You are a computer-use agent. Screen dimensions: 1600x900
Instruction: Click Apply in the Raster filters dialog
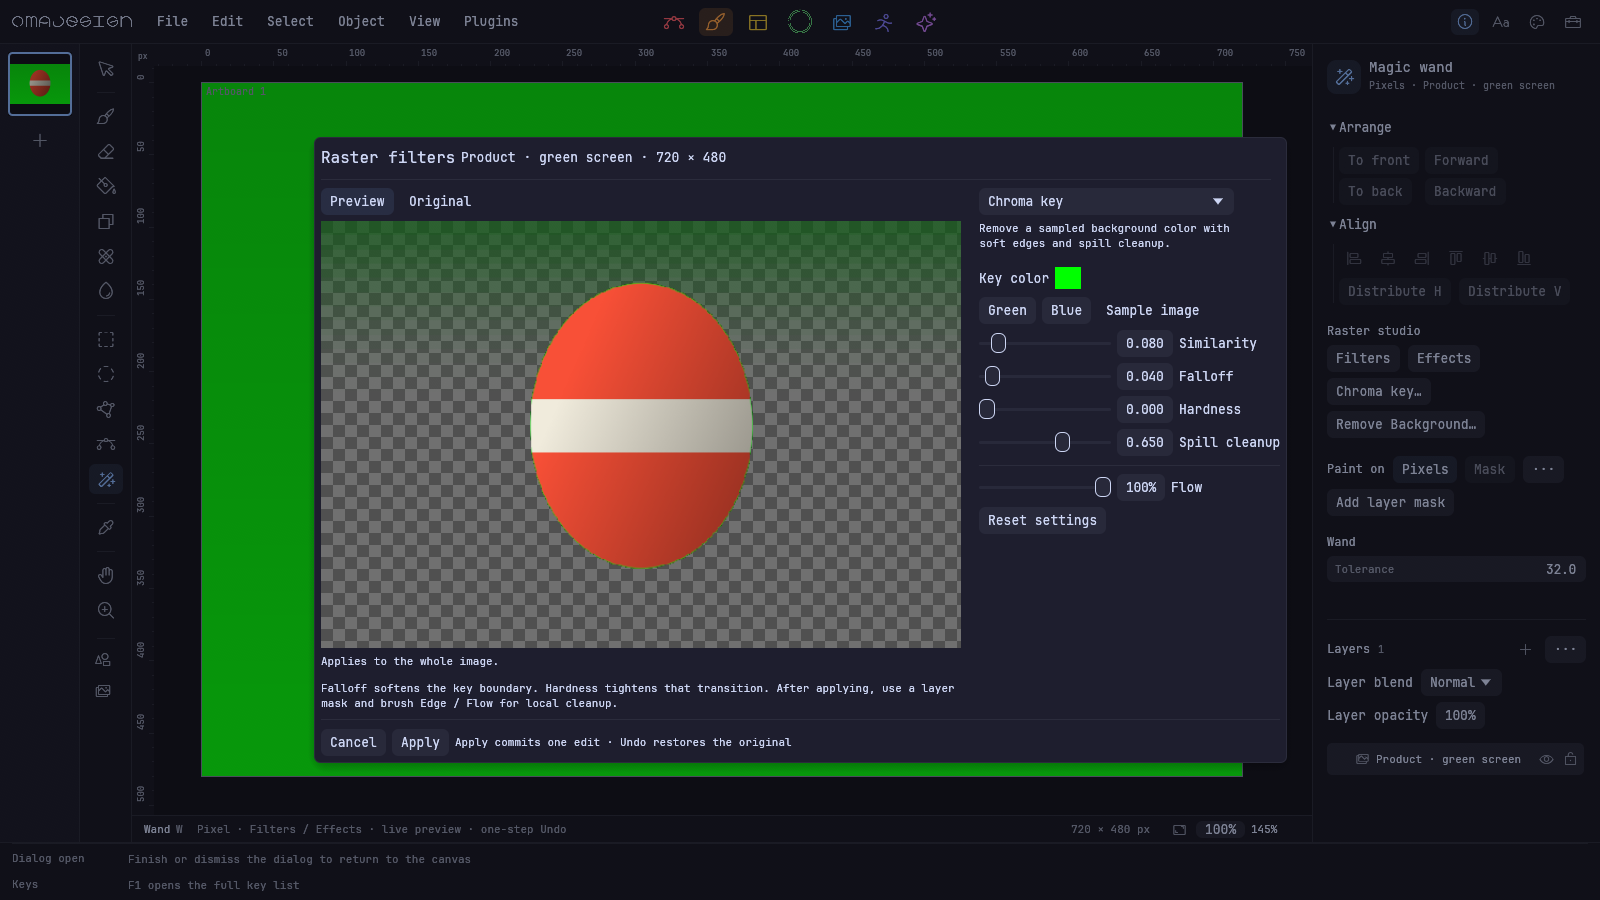[420, 742]
